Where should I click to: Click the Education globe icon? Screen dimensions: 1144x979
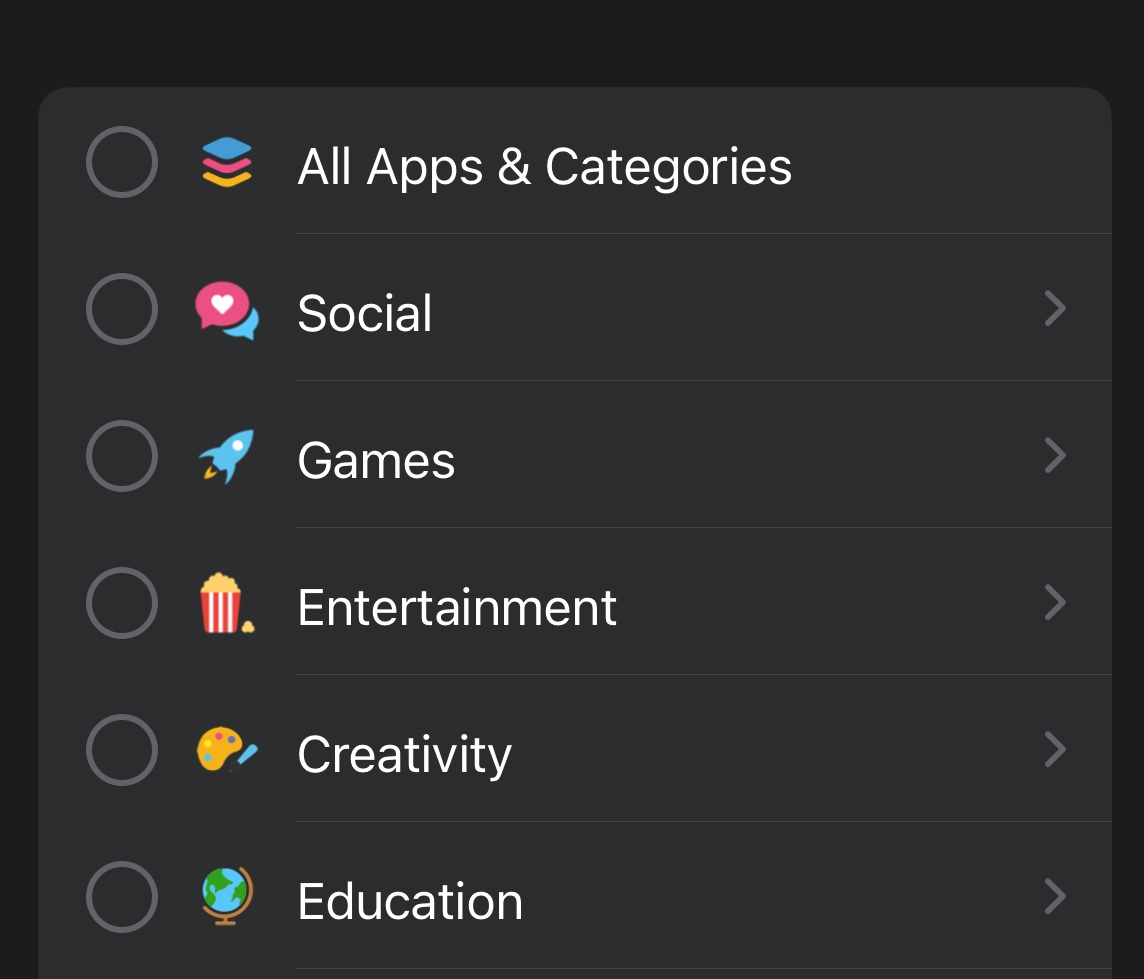coord(227,897)
